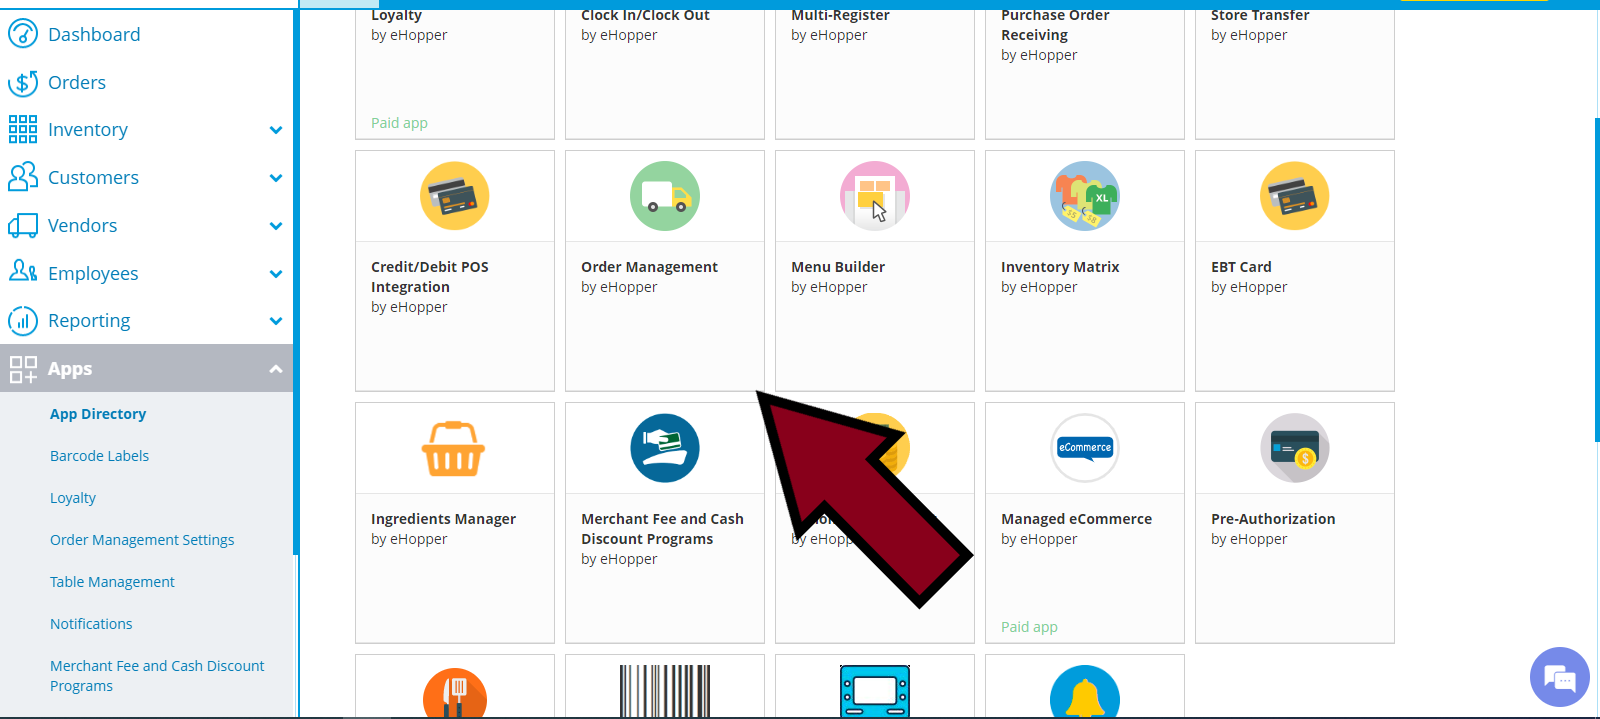1600x719 pixels.
Task: Click the Pre-Authorization card title
Action: 1273,519
